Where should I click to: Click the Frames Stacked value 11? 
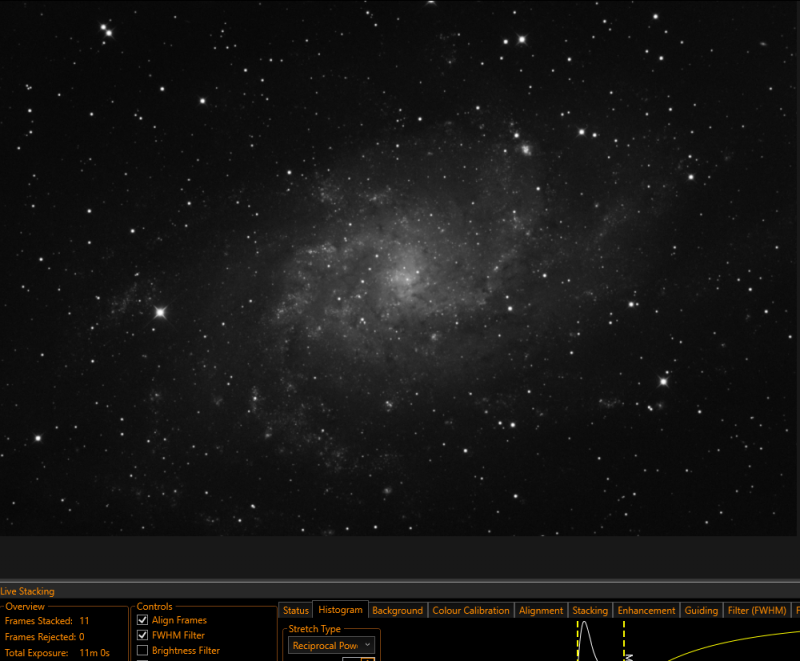point(84,621)
